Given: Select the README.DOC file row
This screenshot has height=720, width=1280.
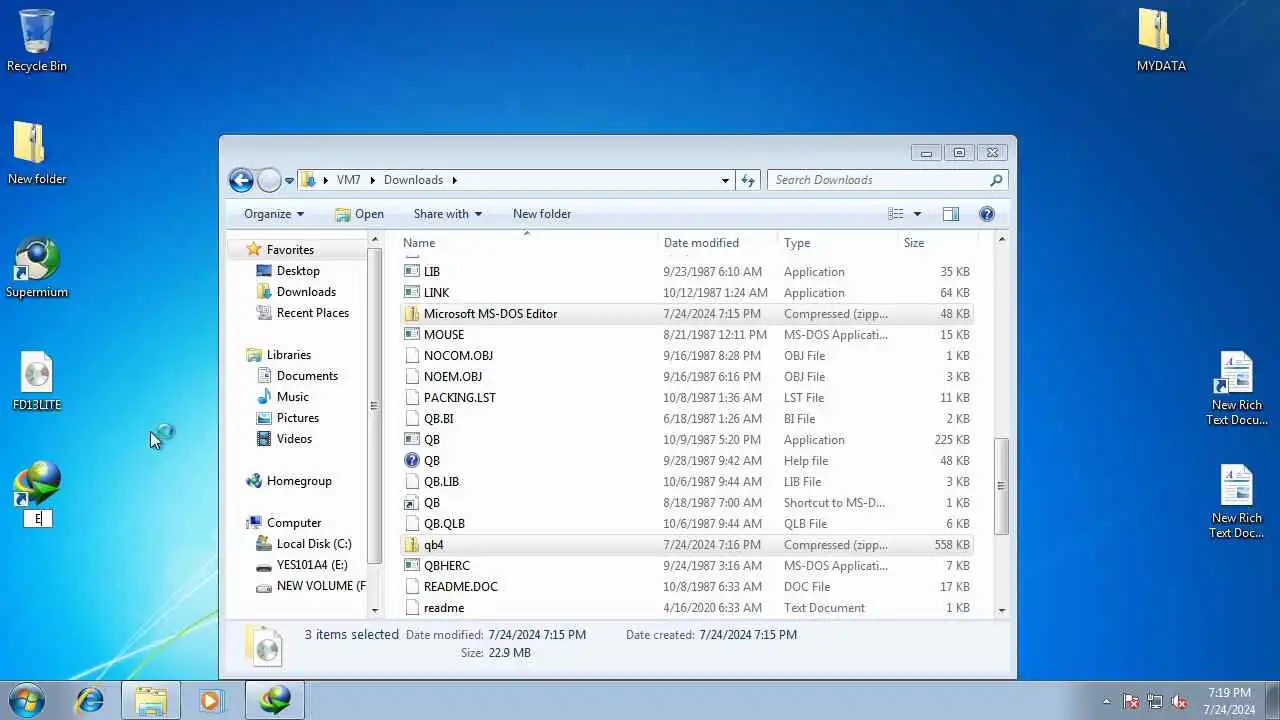Looking at the screenshot, I should point(687,587).
